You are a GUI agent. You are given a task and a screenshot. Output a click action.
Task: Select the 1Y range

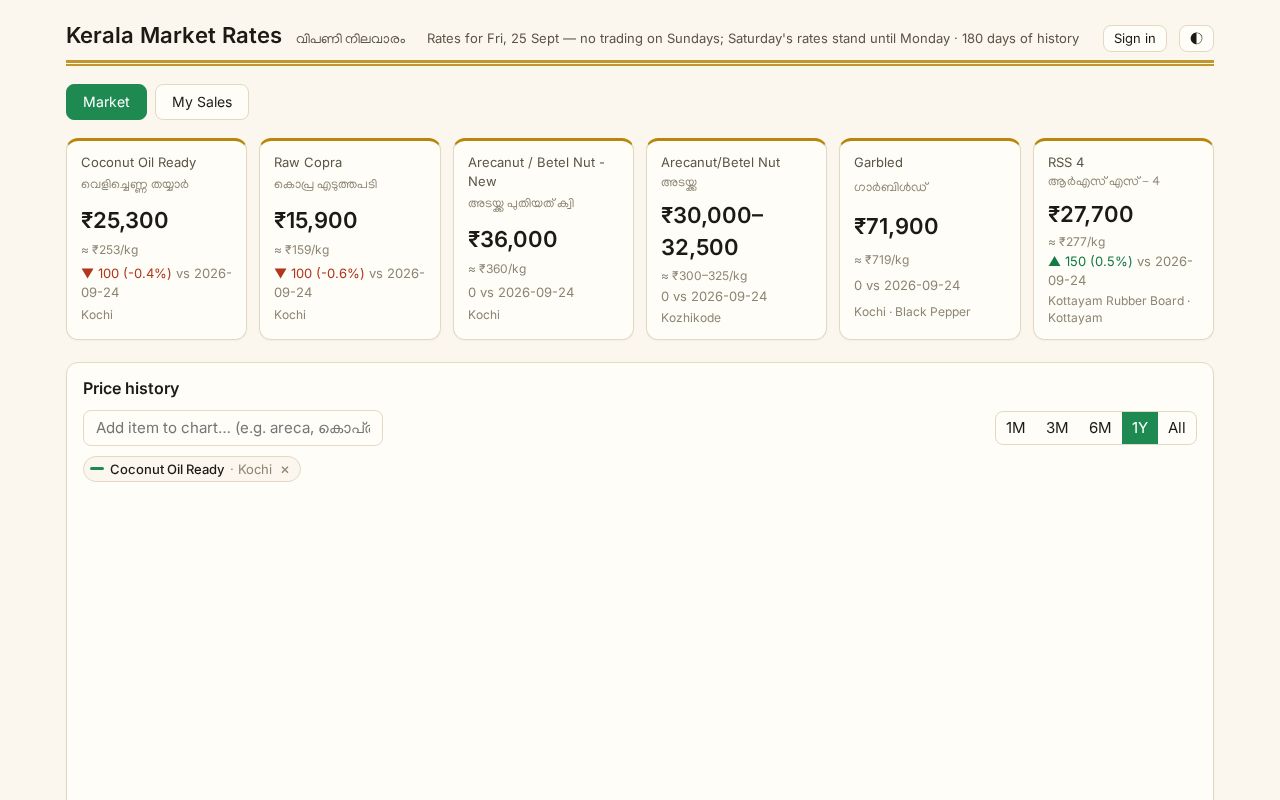click(1140, 428)
